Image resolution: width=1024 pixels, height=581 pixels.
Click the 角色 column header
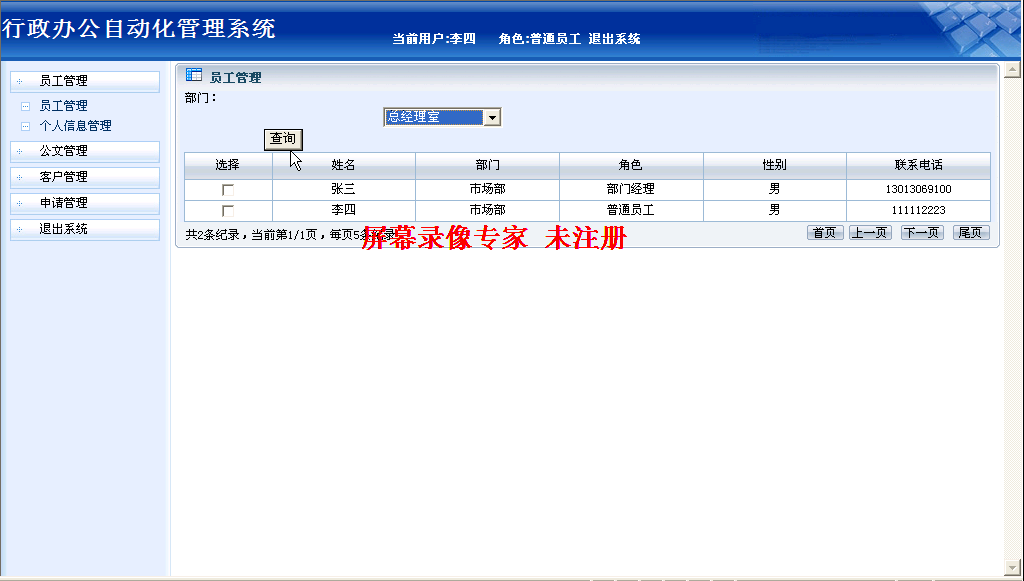tap(631, 166)
